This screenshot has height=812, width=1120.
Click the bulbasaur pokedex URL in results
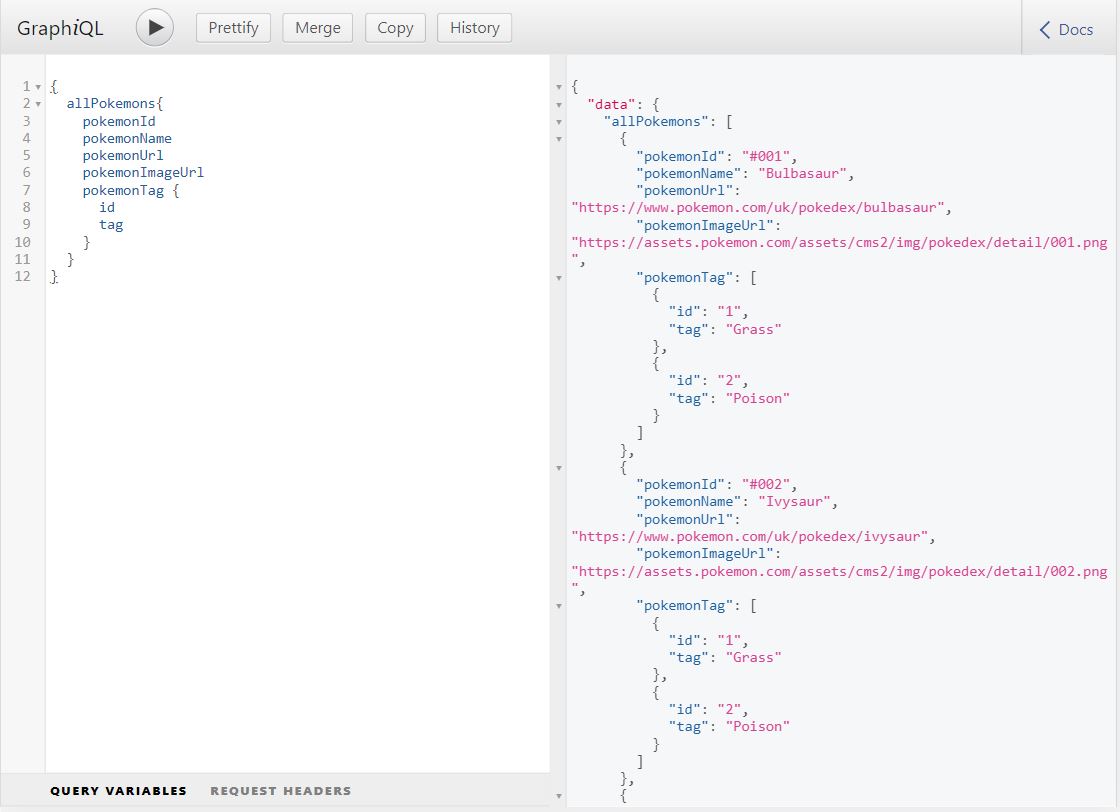click(758, 208)
